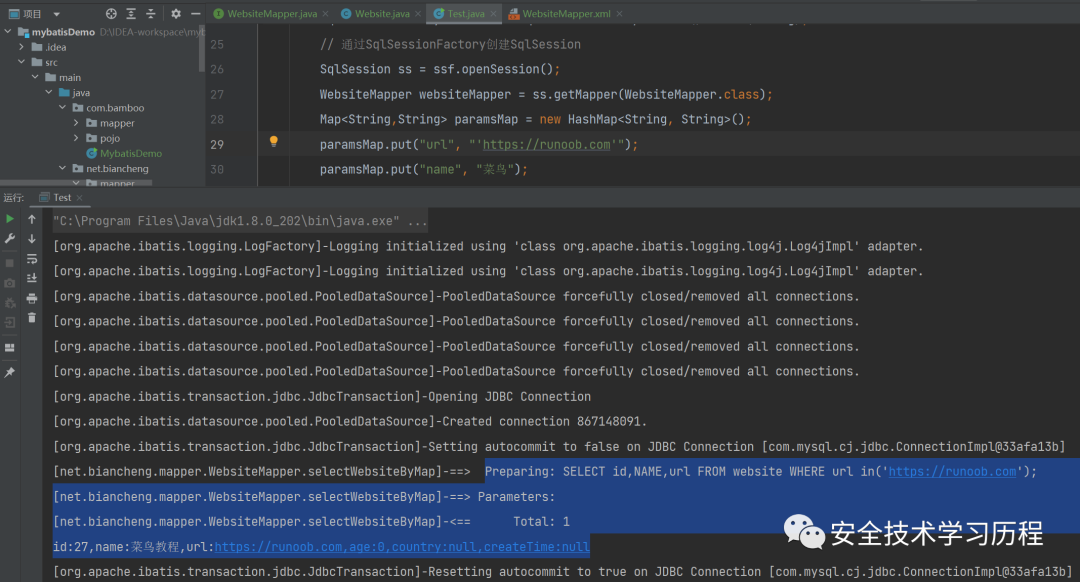Click the collapse all tree icon
Viewport: 1080px width, 582px height.
(x=151, y=13)
